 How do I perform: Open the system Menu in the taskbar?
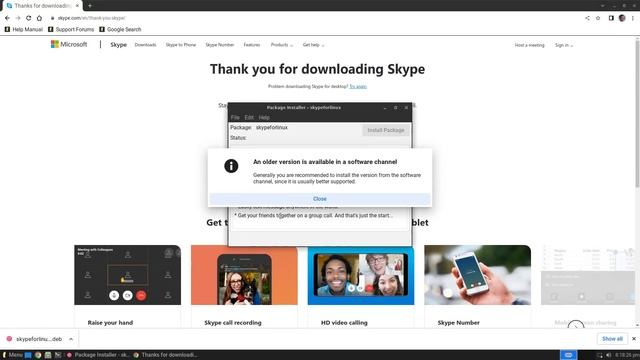(12, 355)
